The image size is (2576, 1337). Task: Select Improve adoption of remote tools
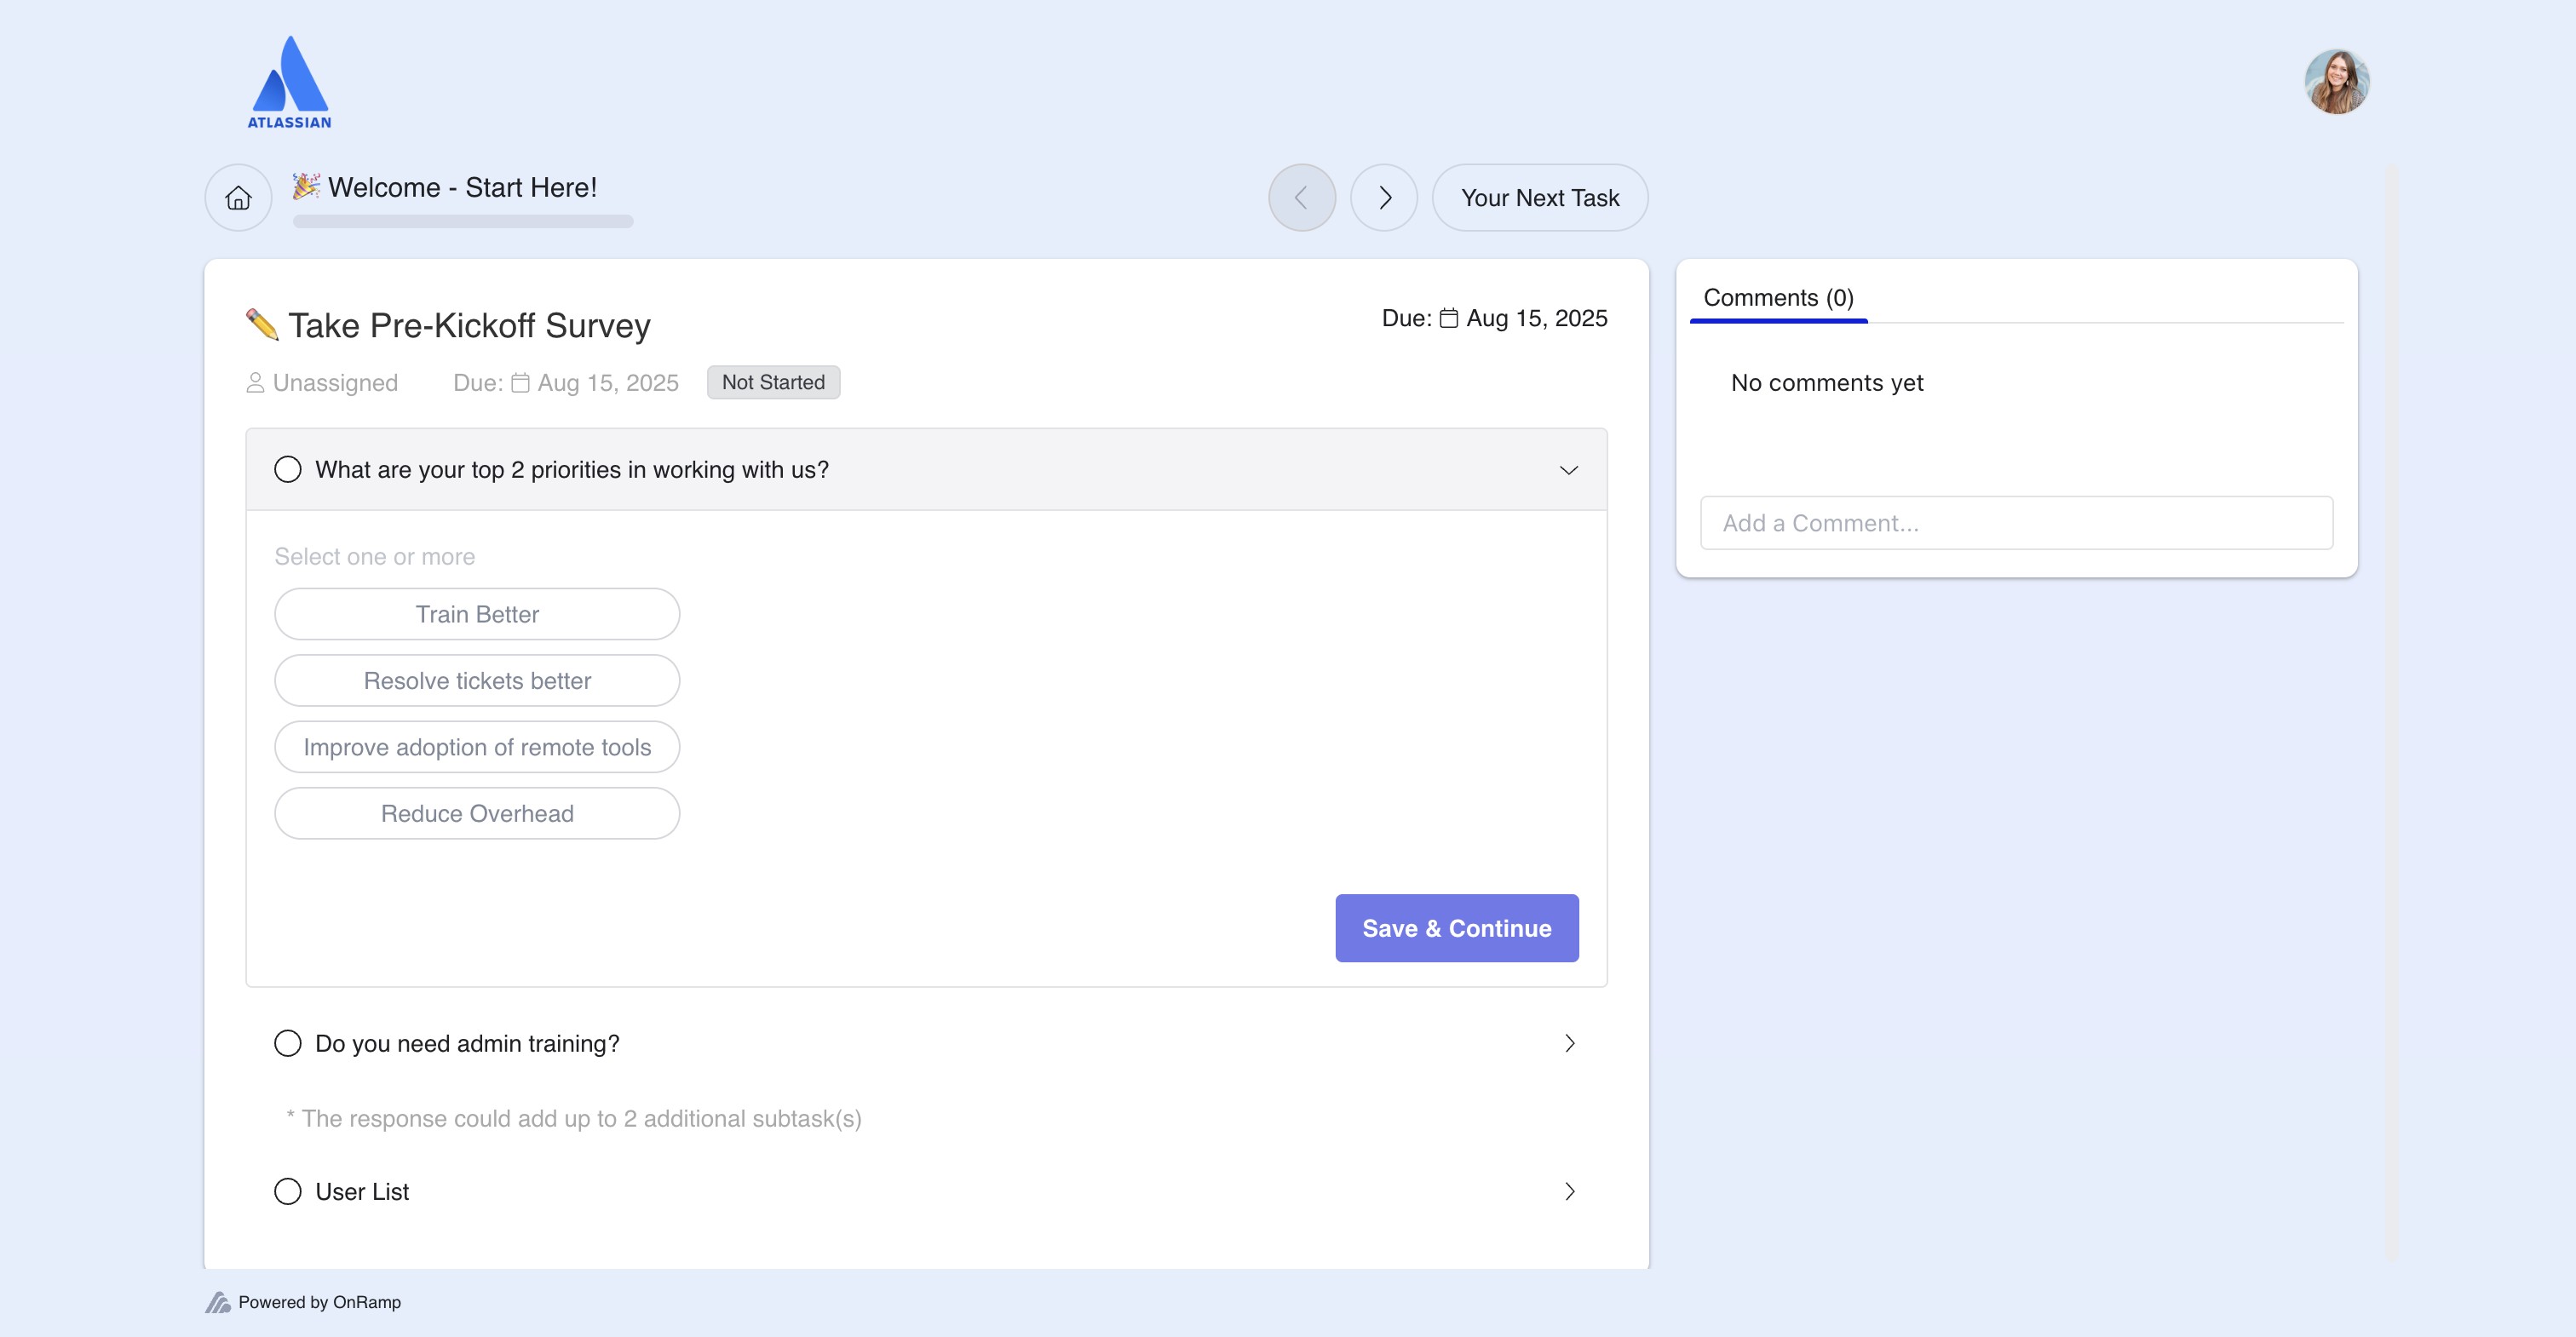(477, 747)
